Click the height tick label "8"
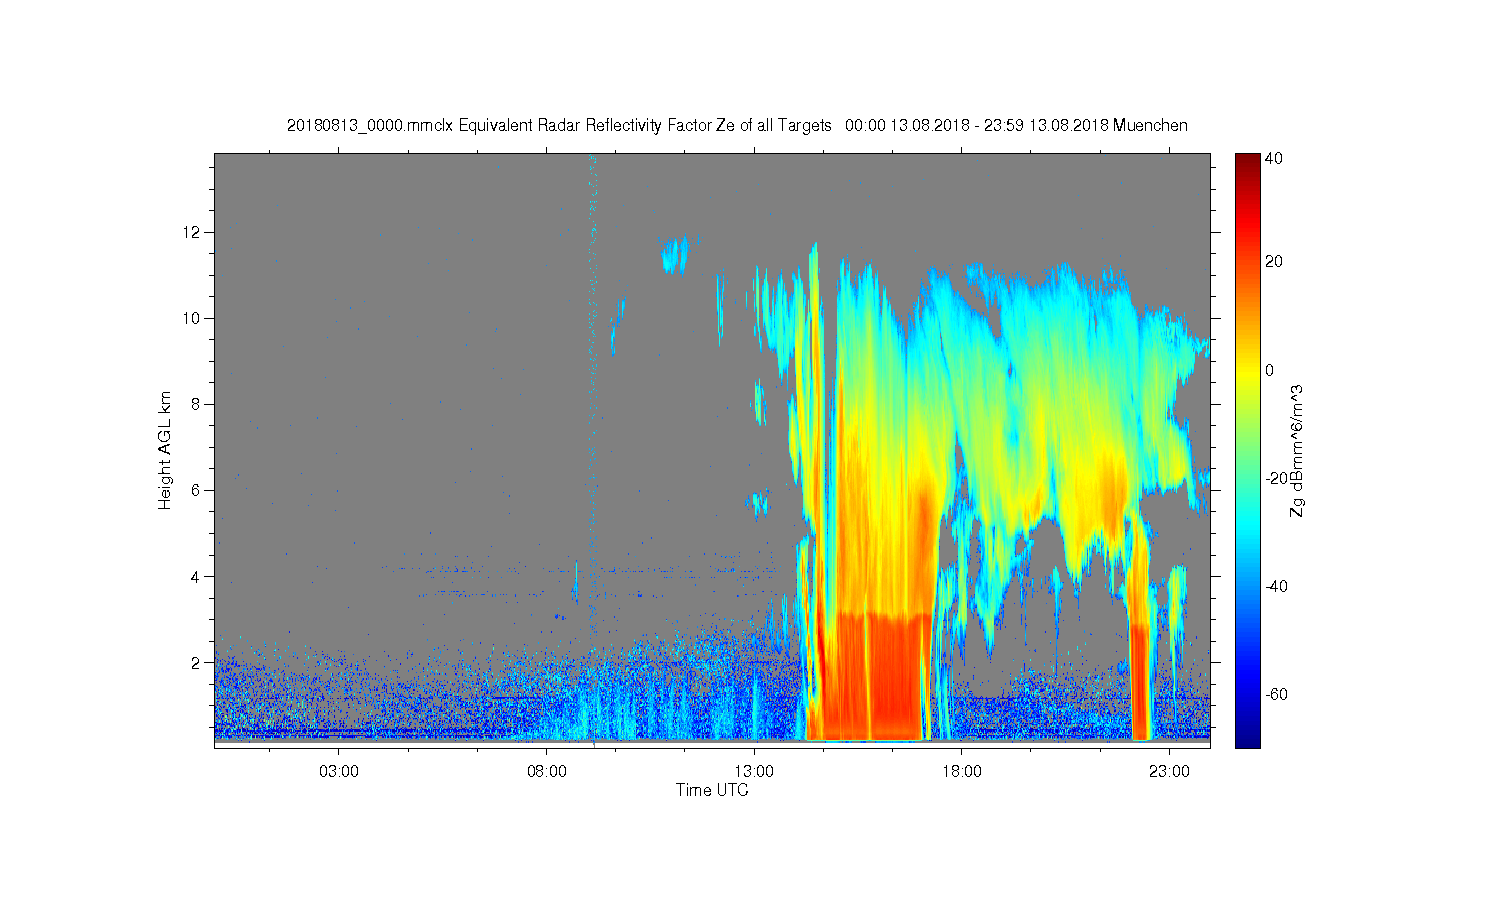1500x900 pixels. (x=196, y=404)
